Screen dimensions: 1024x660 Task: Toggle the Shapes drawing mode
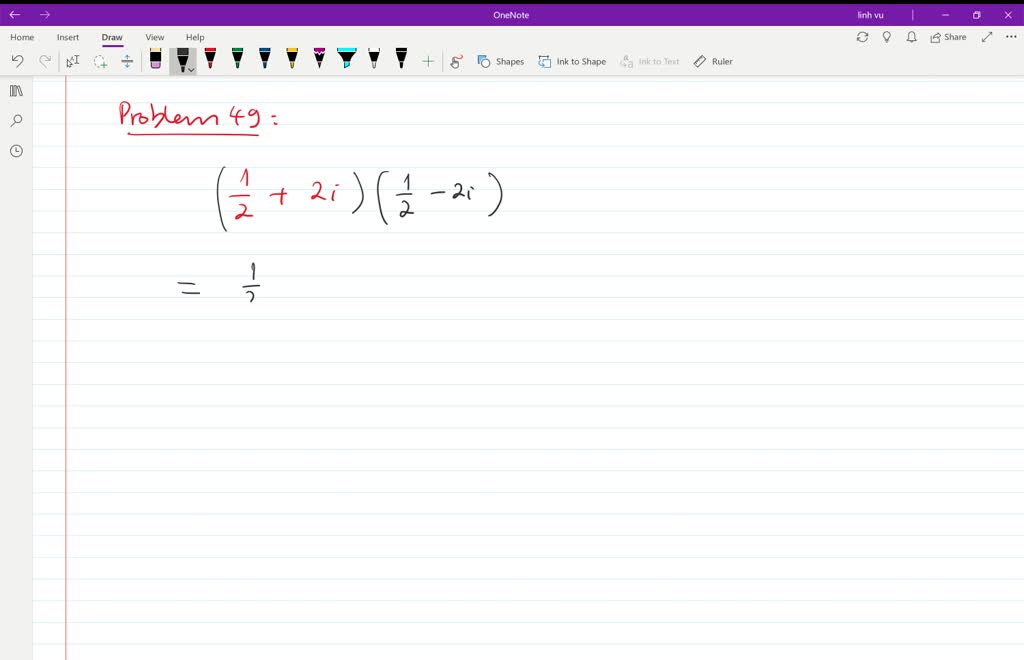point(500,61)
